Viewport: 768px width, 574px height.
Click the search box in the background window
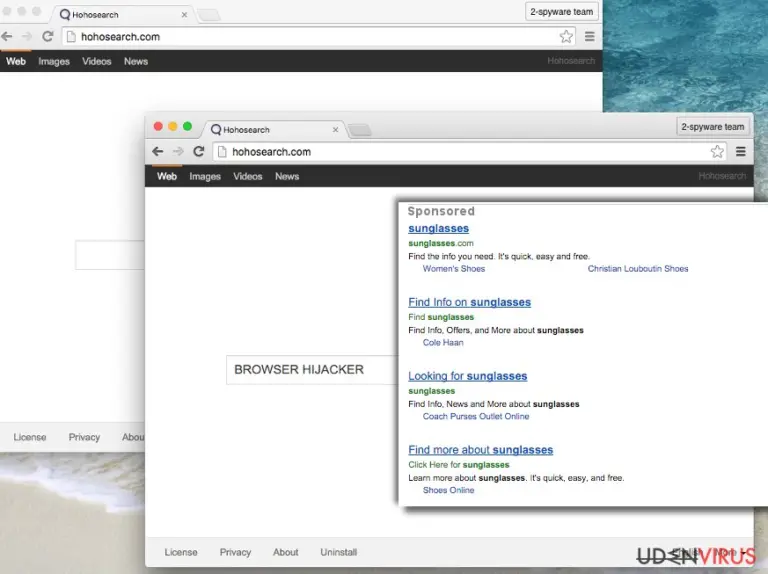coord(110,255)
